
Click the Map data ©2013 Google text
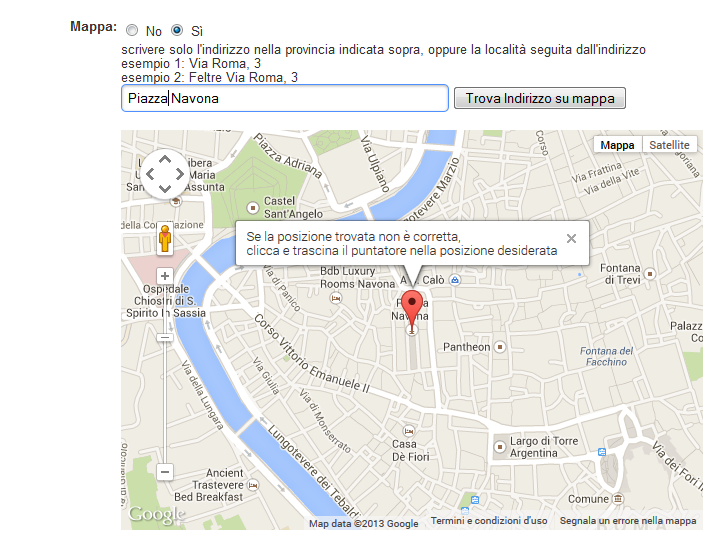364,523
